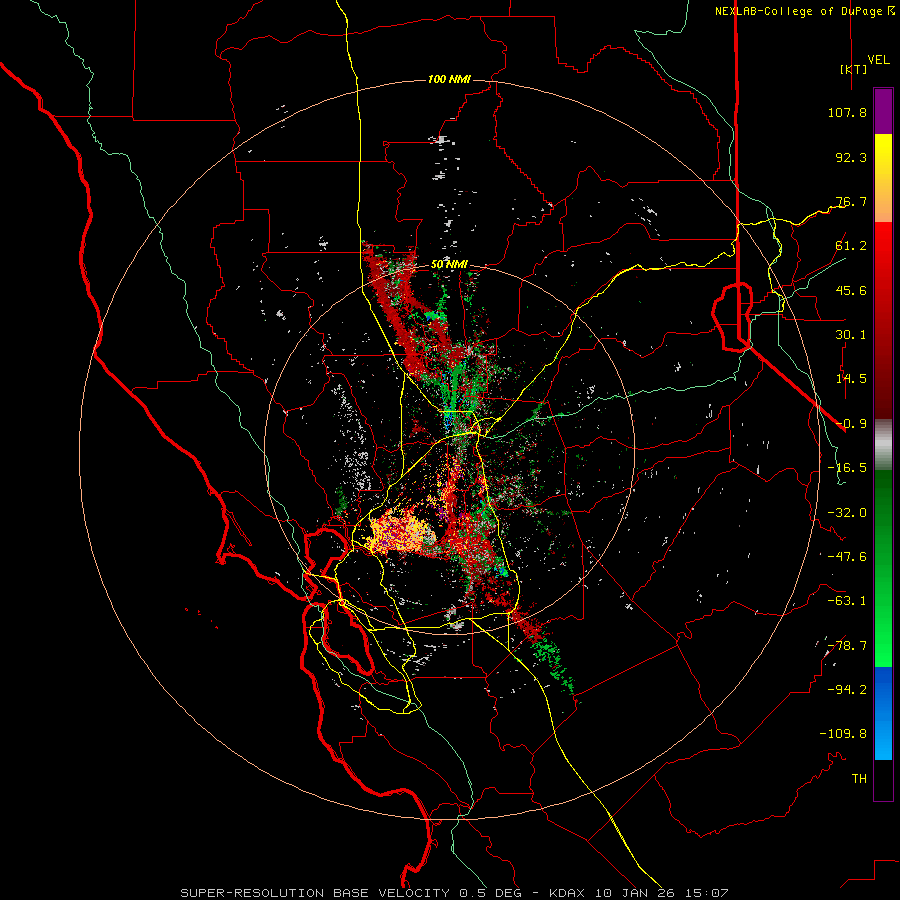Select the 61.2 velocity scale value
Viewport: 900px width, 900px height.
coord(851,246)
